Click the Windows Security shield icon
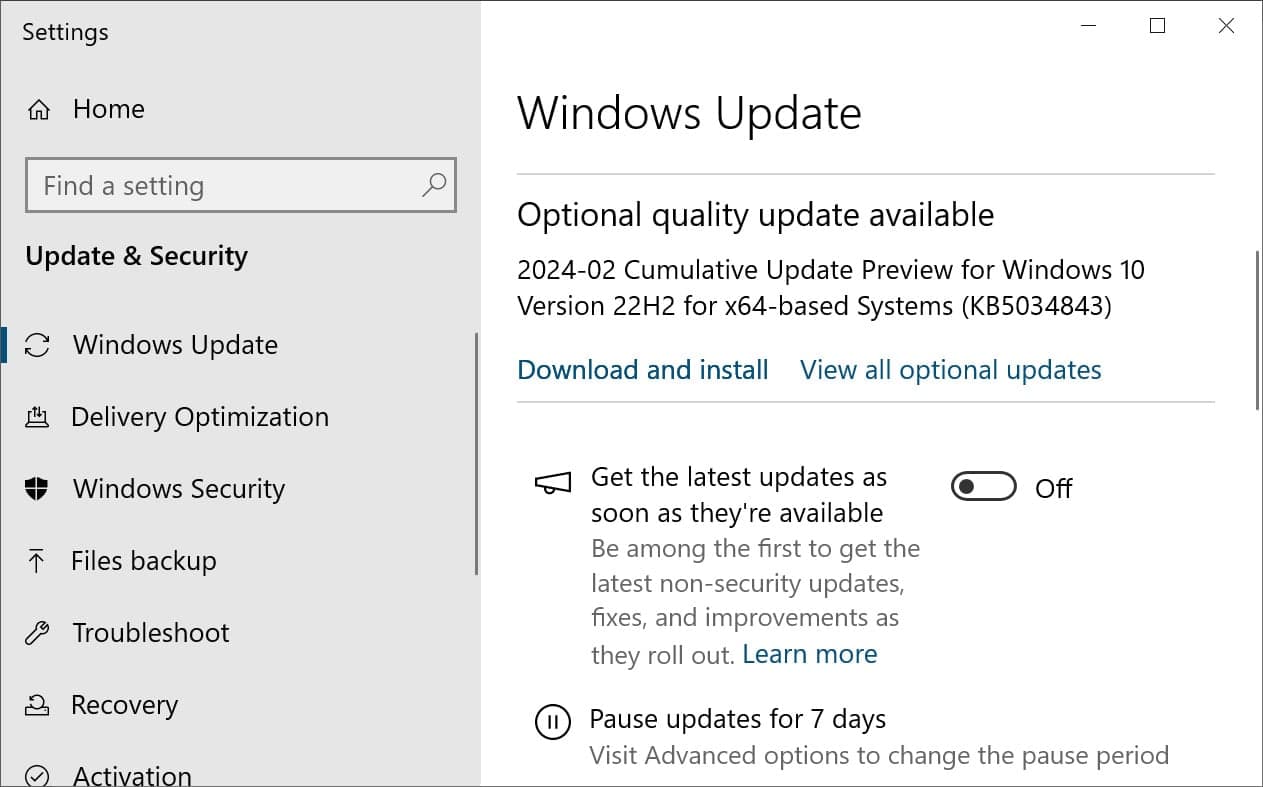This screenshot has width=1263, height=787. (x=38, y=488)
